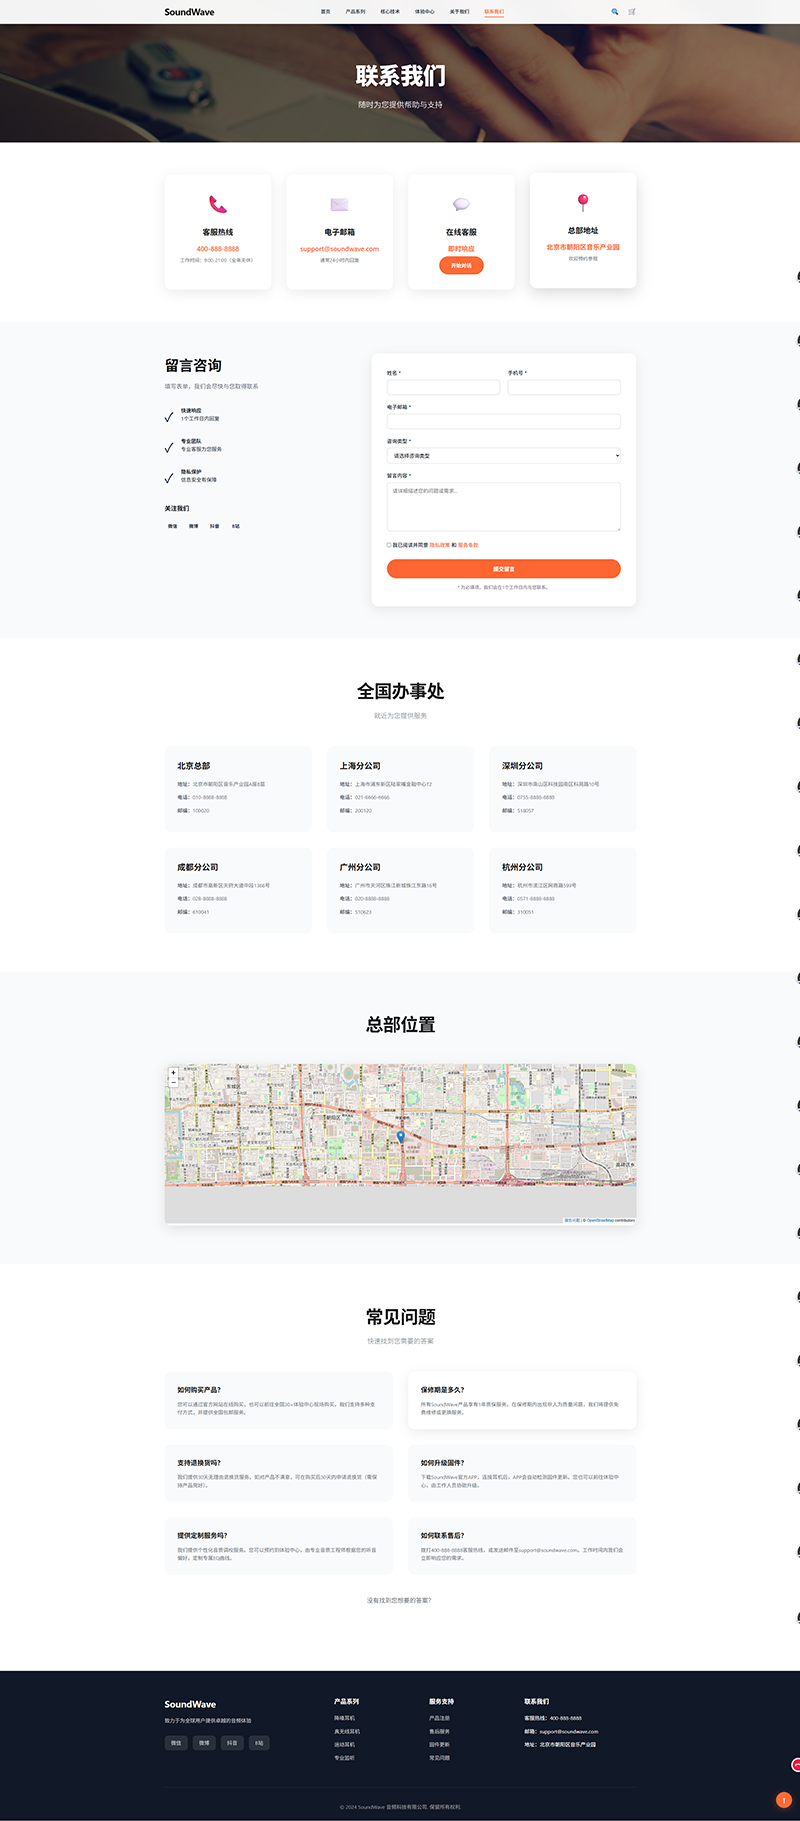The image size is (800, 1821).
Task: Click the orange back-to-top arrow button
Action: pos(783,1800)
